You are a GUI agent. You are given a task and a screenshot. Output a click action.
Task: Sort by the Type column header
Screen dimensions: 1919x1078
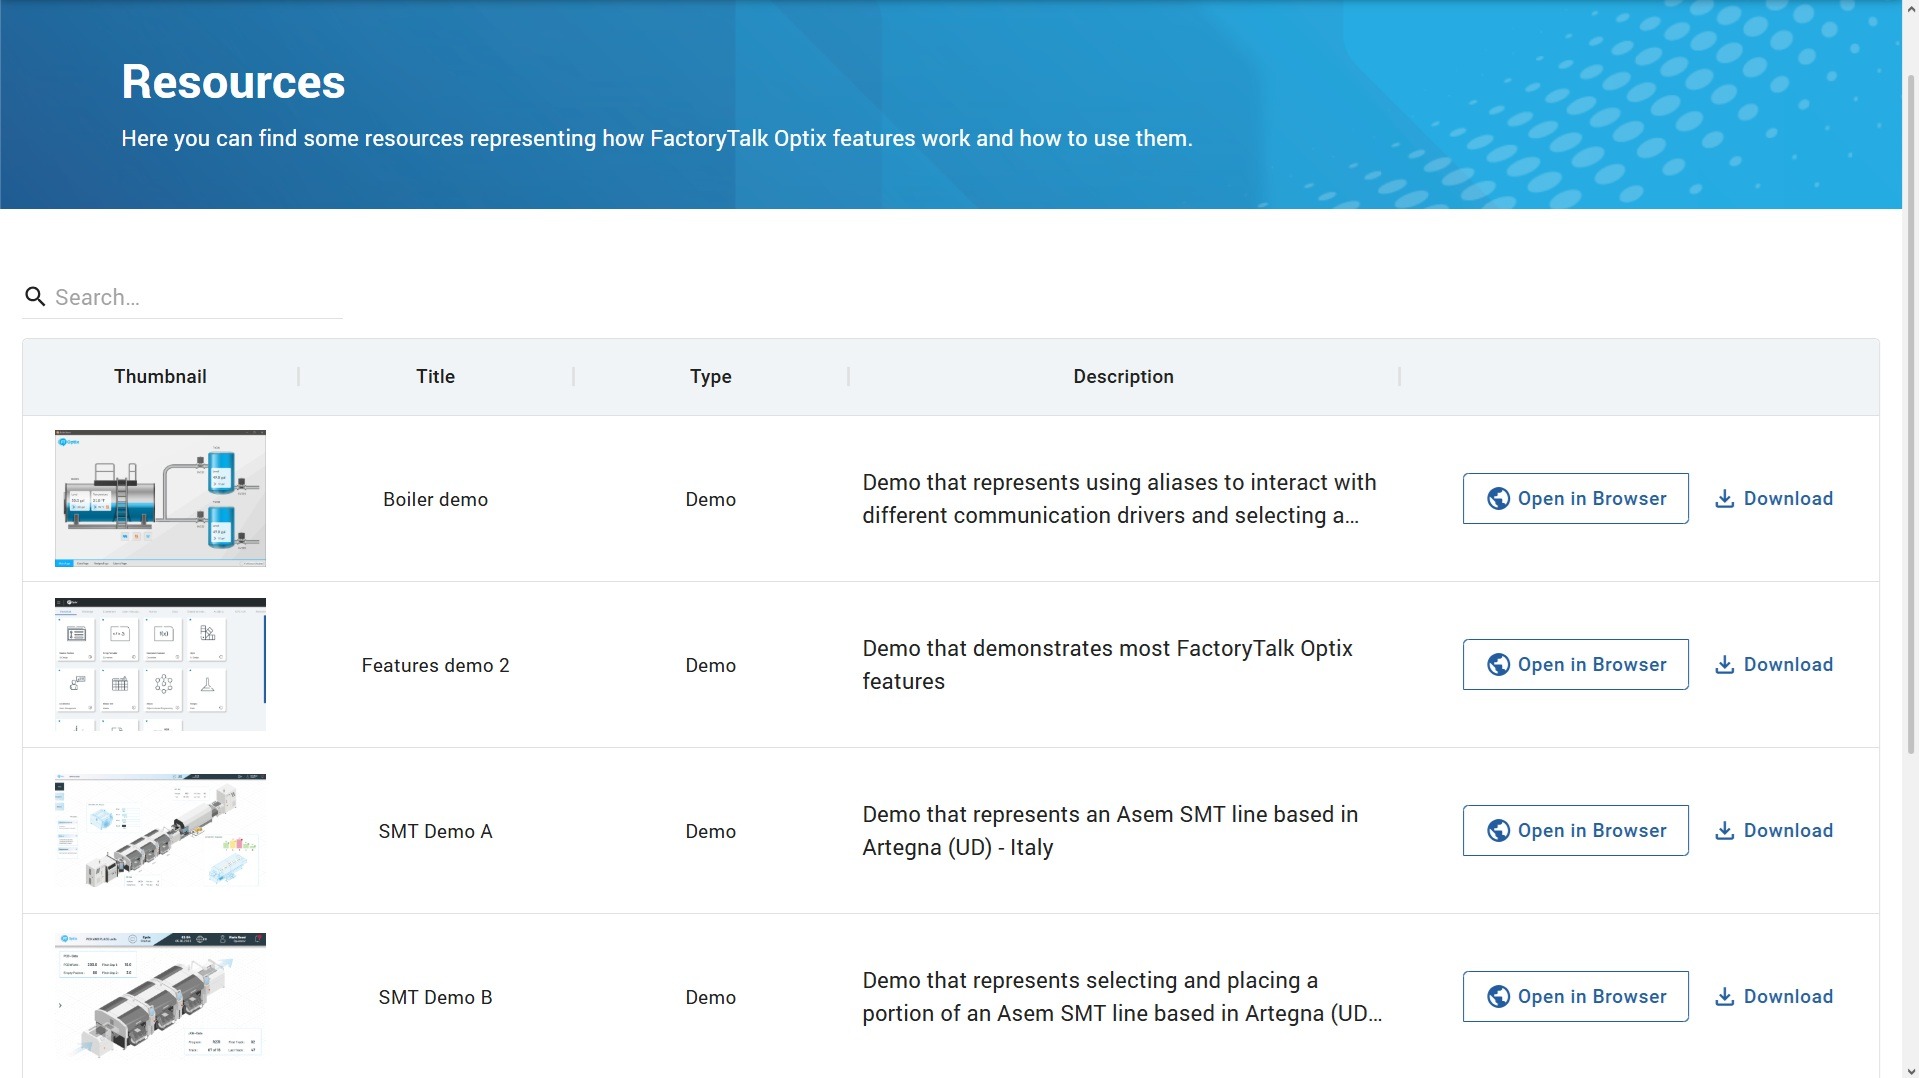710,376
